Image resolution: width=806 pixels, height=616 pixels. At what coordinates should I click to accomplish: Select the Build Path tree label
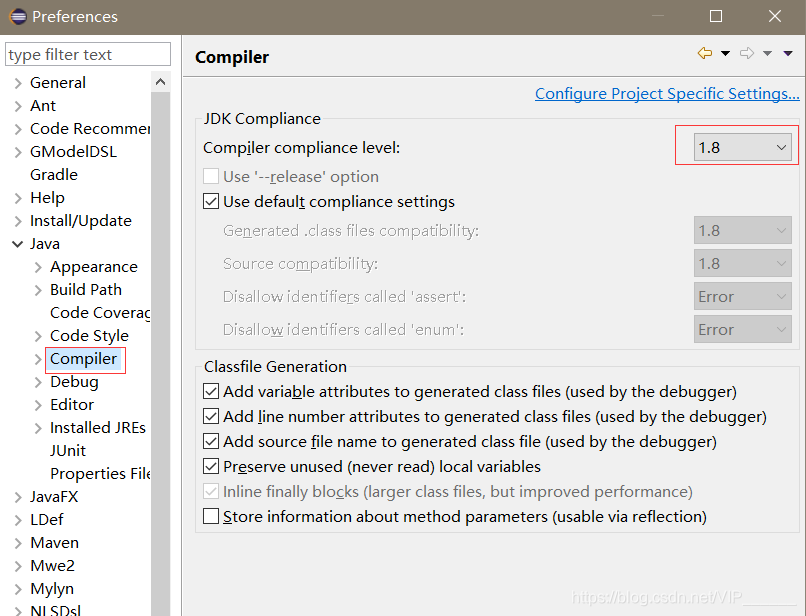click(86, 290)
